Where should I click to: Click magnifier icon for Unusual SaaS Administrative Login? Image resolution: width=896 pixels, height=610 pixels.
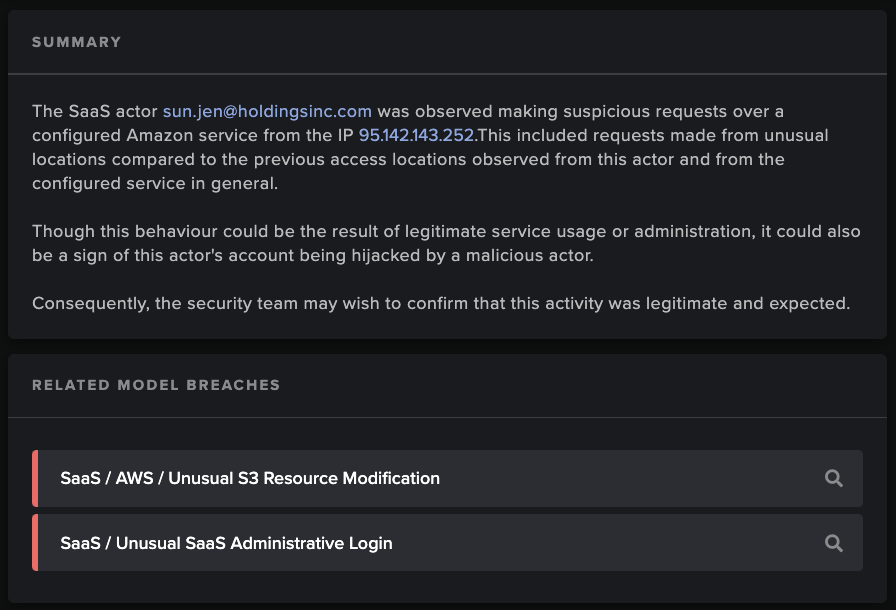tap(834, 543)
